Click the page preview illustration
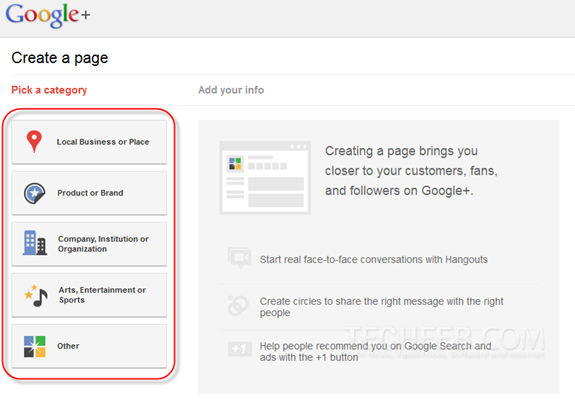The width and height of the screenshot is (575, 404). coord(265,178)
